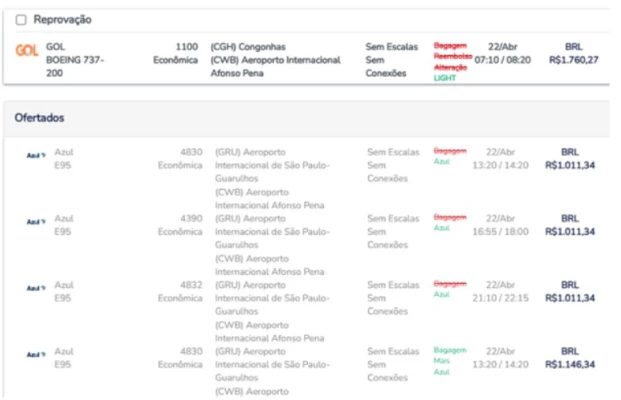Click price R$1.011,34 in flight 4390 row

(570, 232)
